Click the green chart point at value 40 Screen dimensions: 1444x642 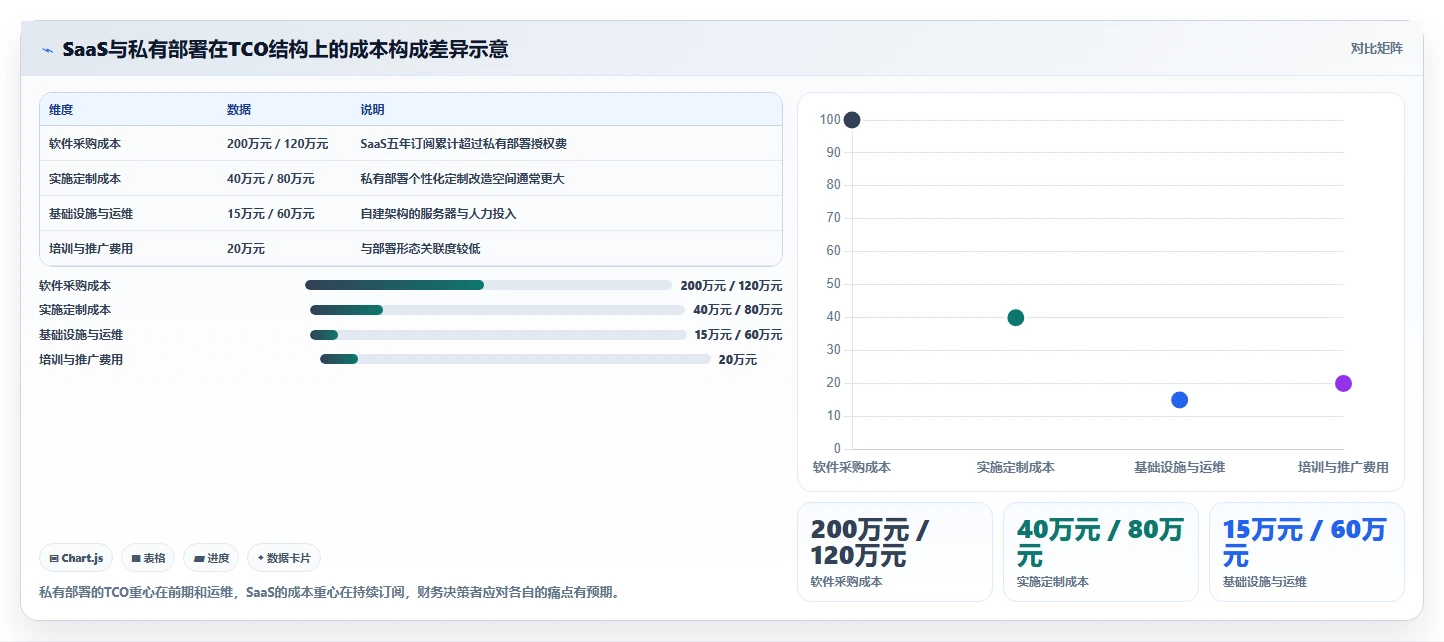(x=1016, y=318)
